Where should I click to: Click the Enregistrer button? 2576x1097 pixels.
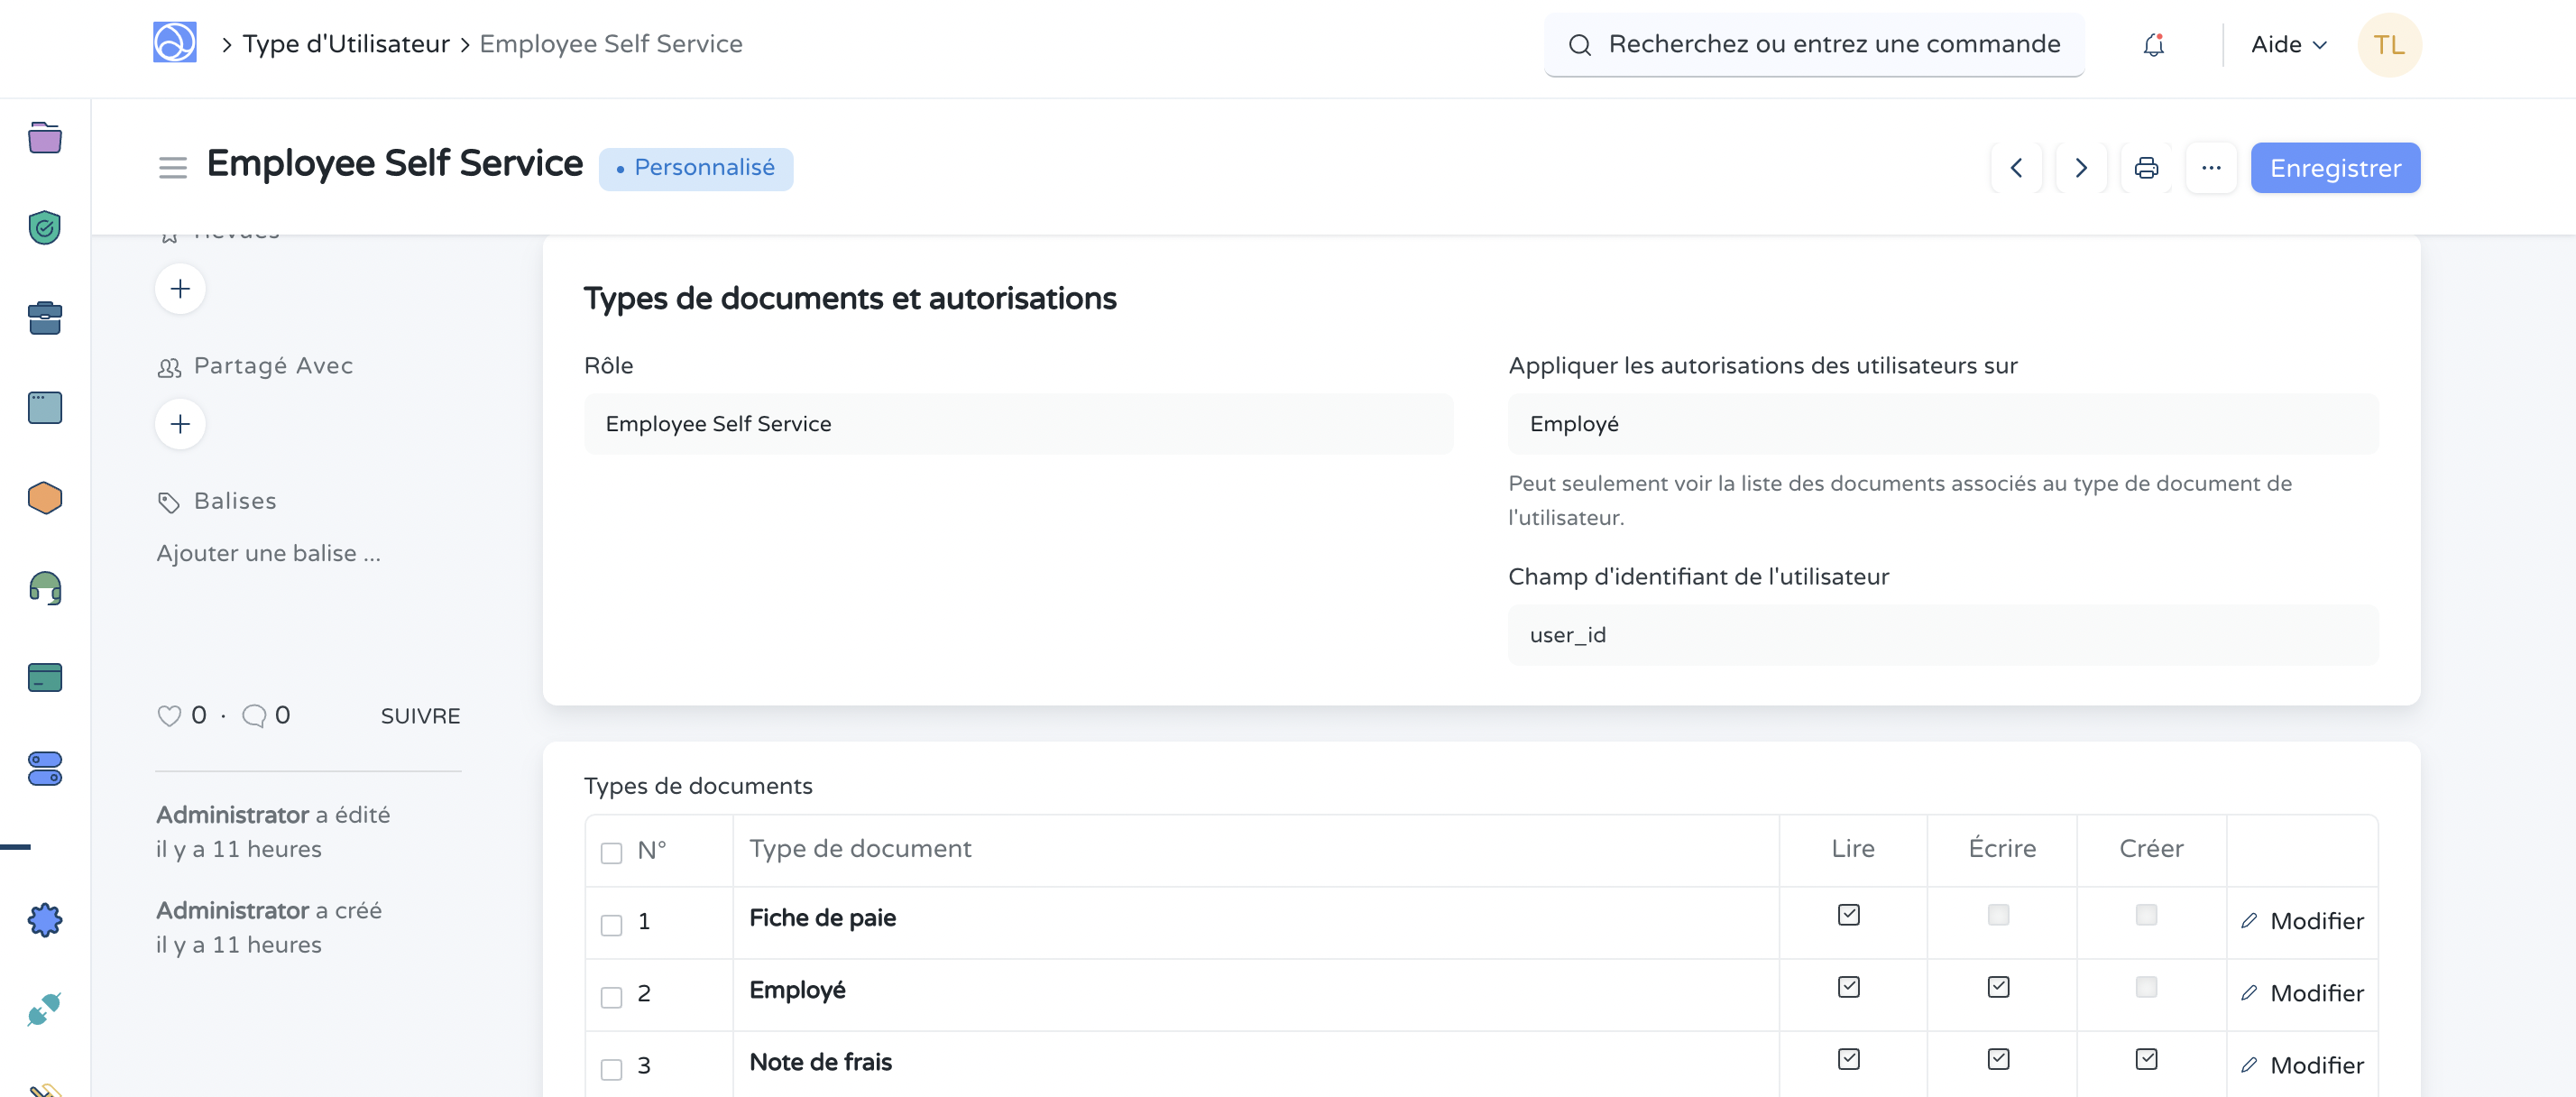pos(2334,168)
